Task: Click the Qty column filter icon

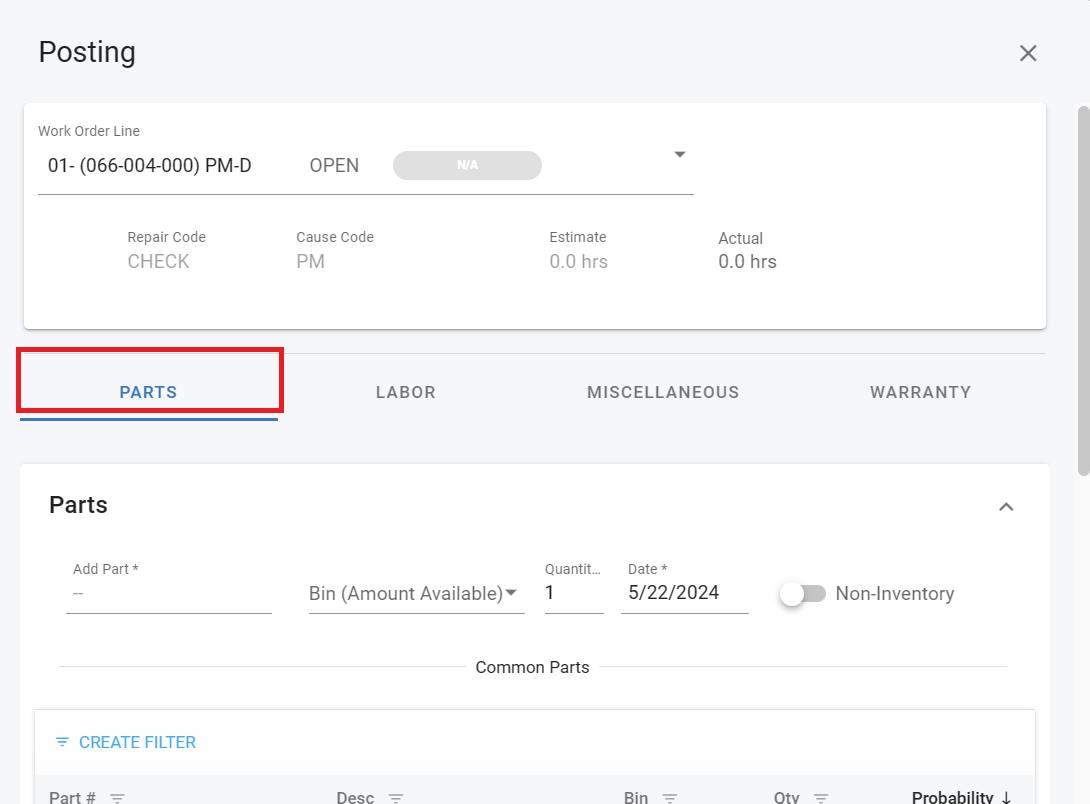Action: click(820, 797)
